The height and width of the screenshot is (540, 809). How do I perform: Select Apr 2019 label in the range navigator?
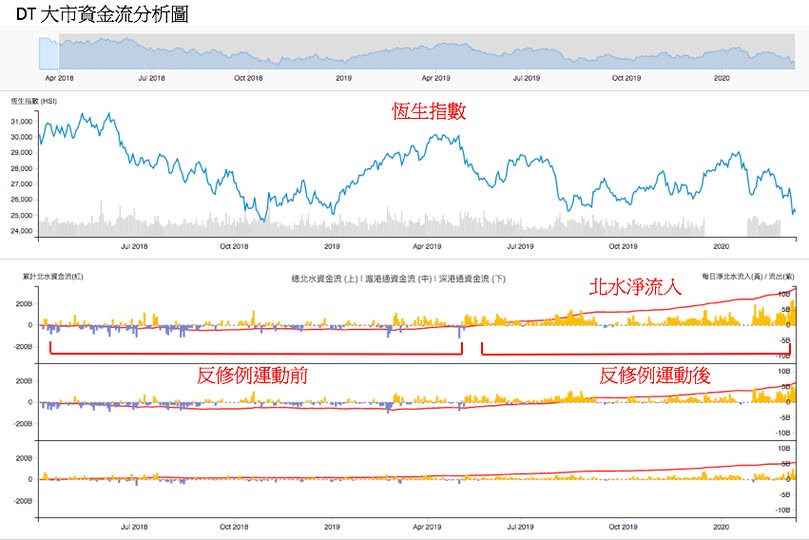[x=435, y=78]
